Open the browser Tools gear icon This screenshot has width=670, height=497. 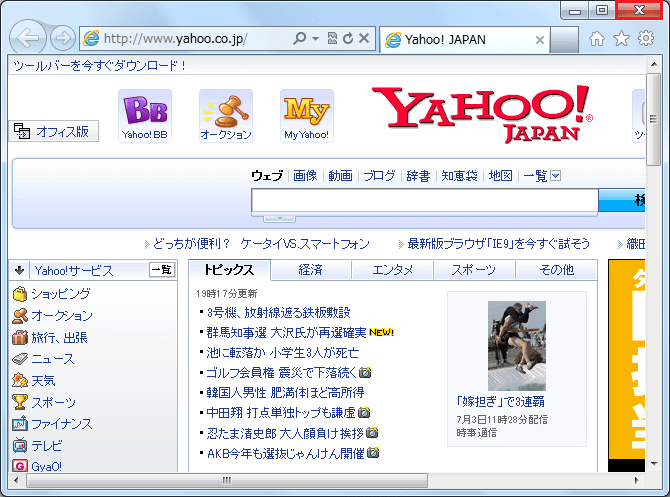tap(646, 39)
